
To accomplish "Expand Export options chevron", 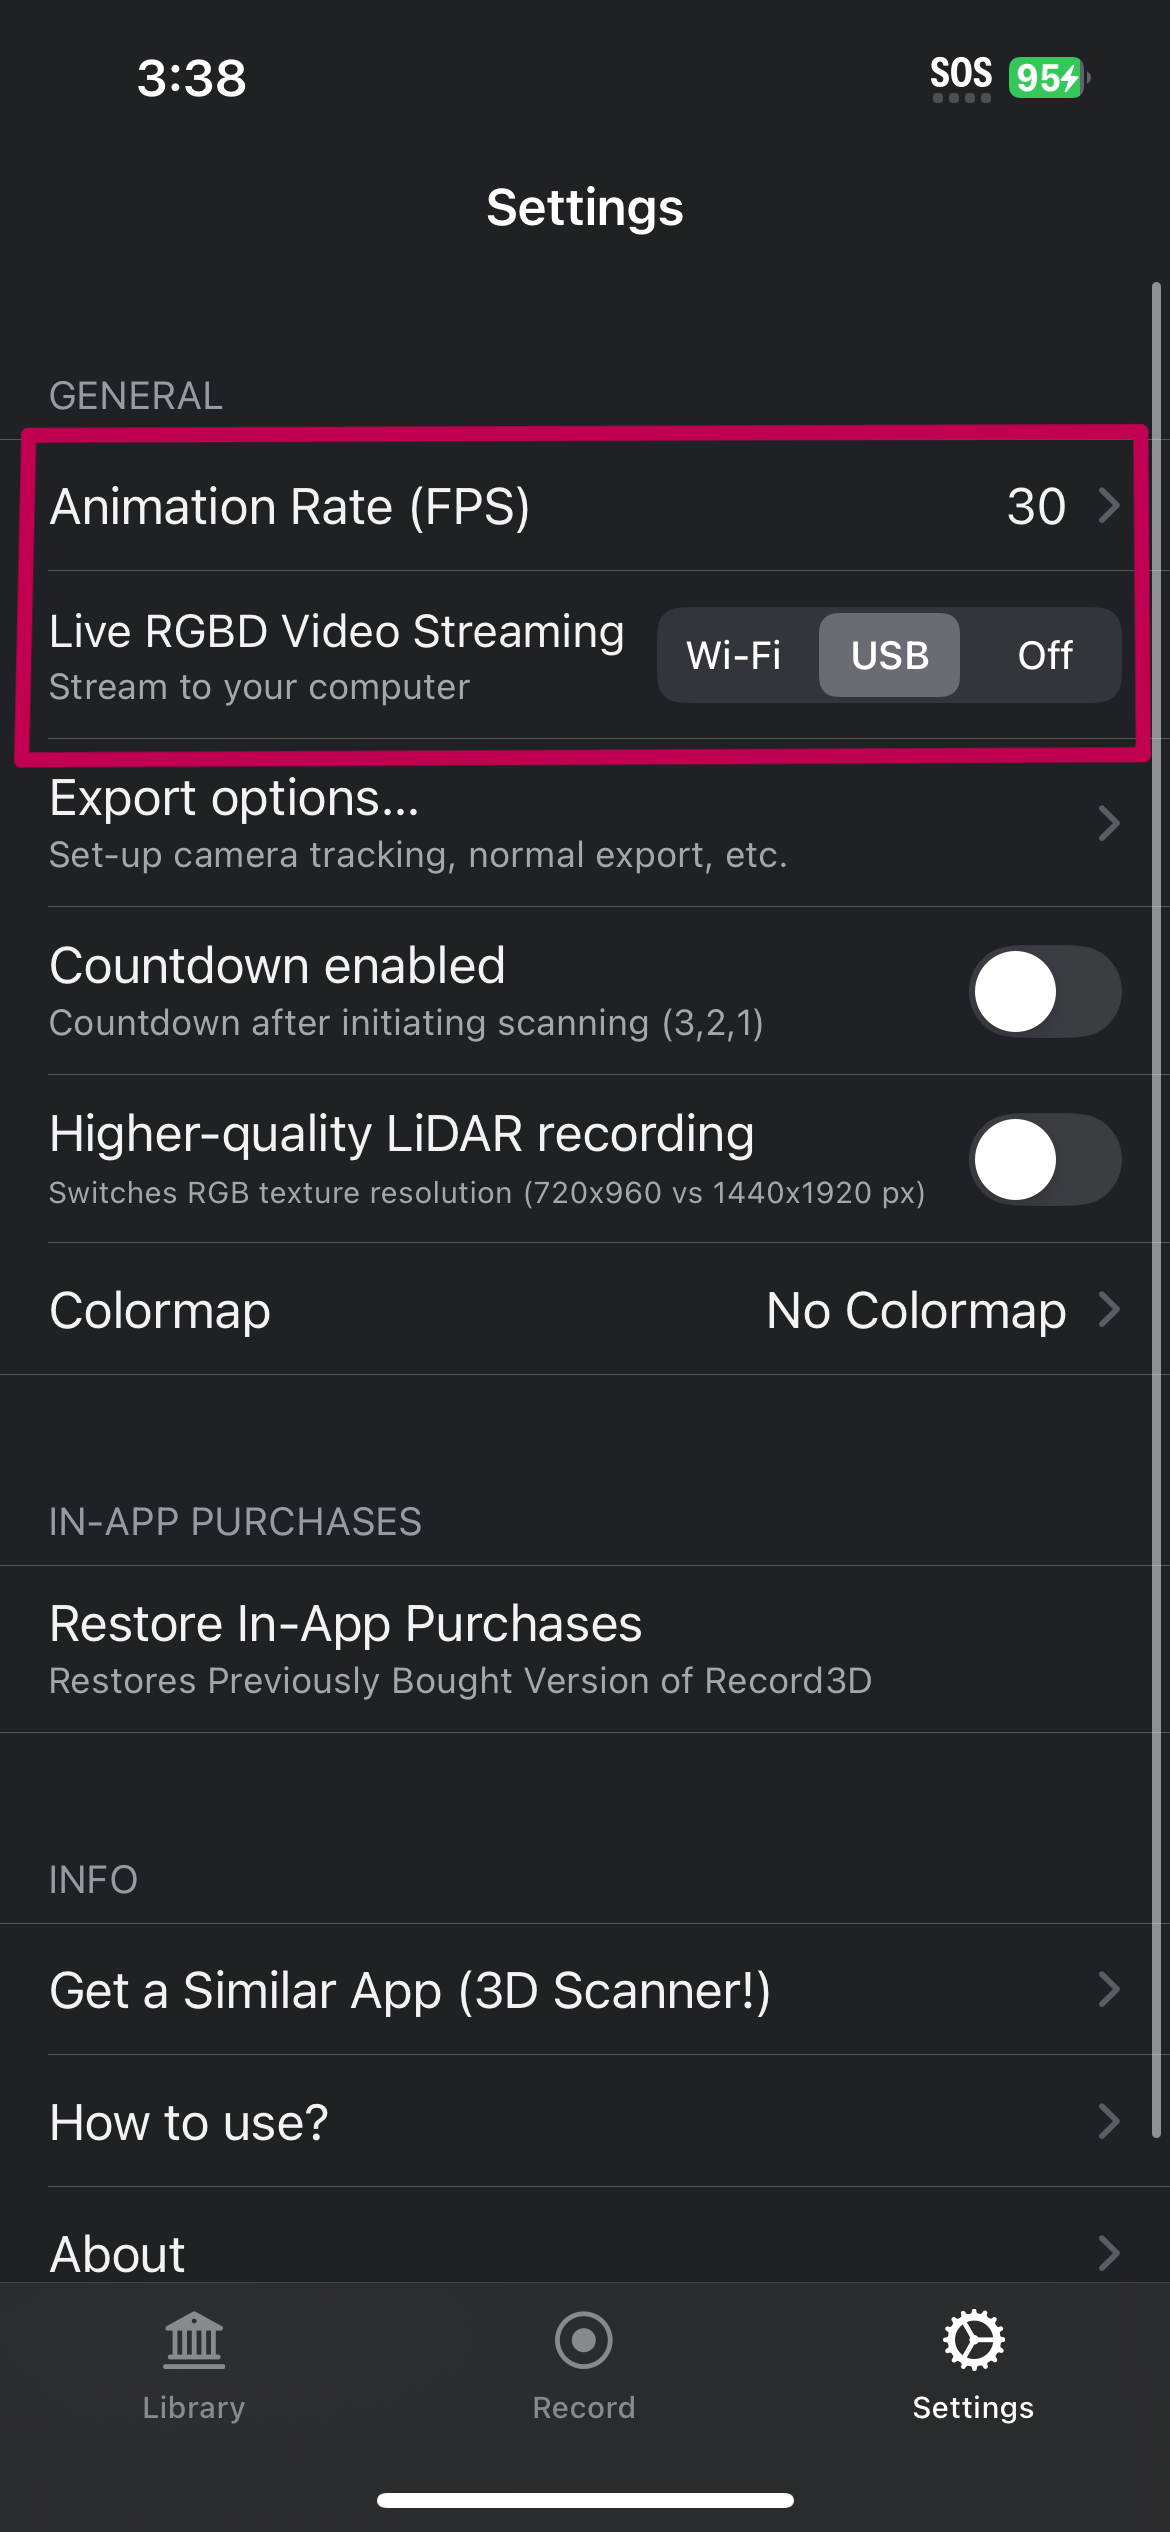I will tap(1108, 823).
